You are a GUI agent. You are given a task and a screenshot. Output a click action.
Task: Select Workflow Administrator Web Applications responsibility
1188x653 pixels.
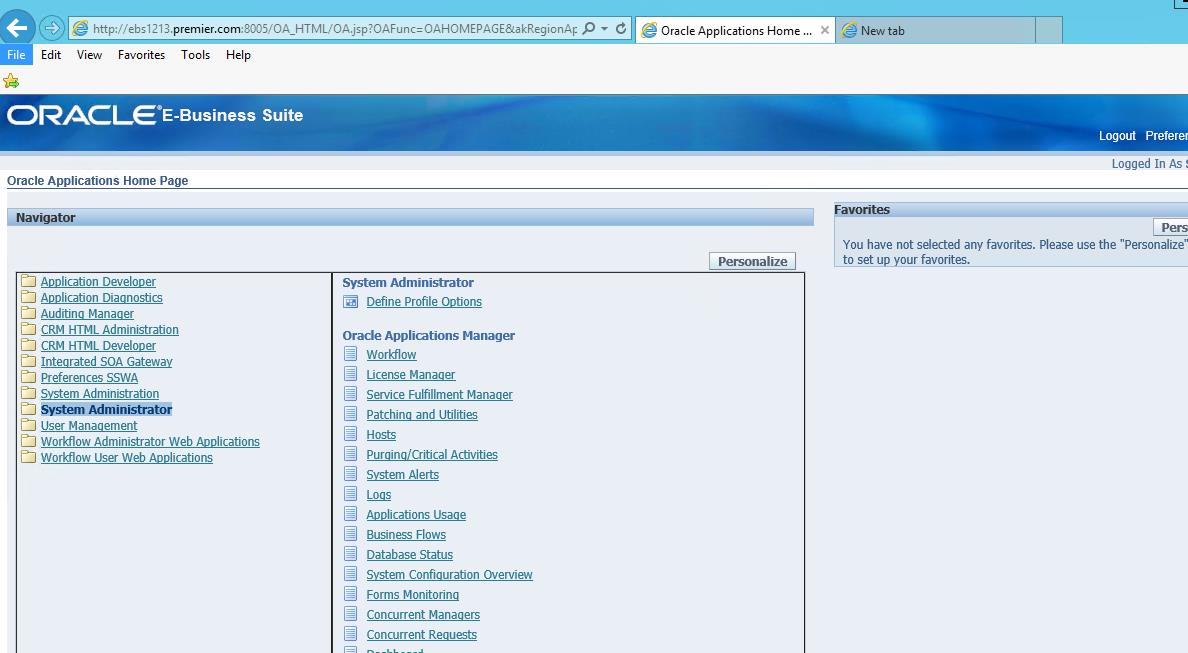point(150,442)
